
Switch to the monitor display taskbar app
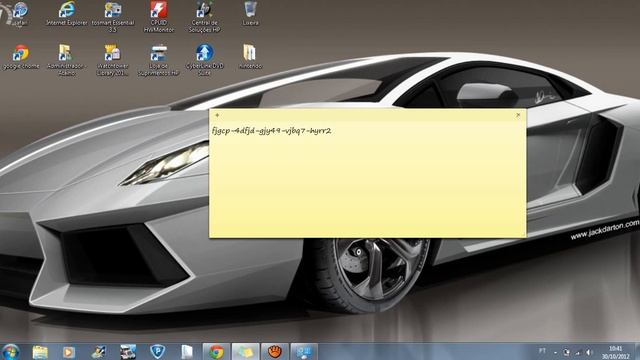coord(304,352)
